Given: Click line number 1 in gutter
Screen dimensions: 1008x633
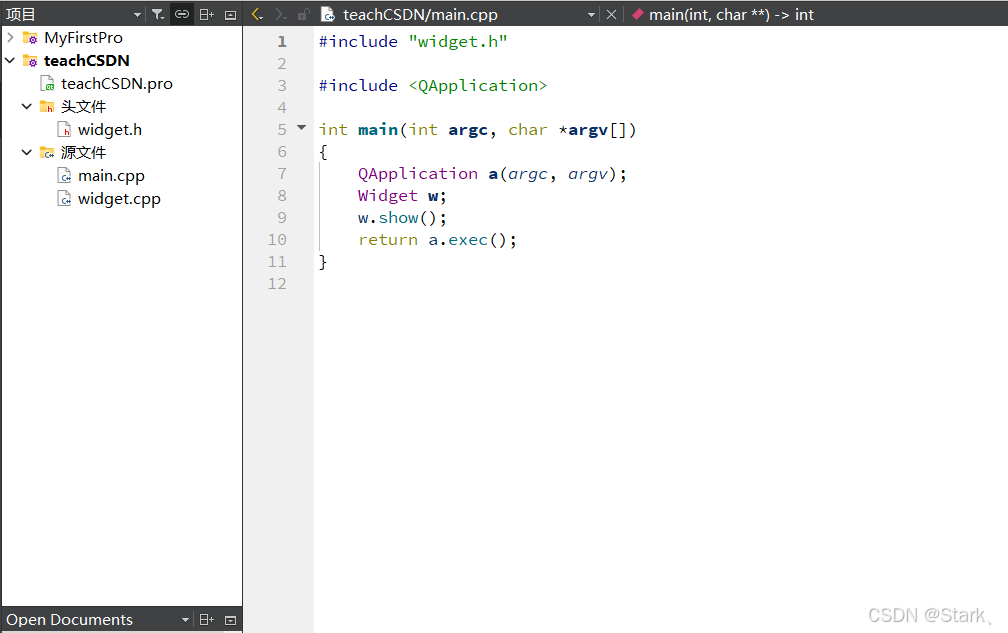Looking at the screenshot, I should point(282,42).
